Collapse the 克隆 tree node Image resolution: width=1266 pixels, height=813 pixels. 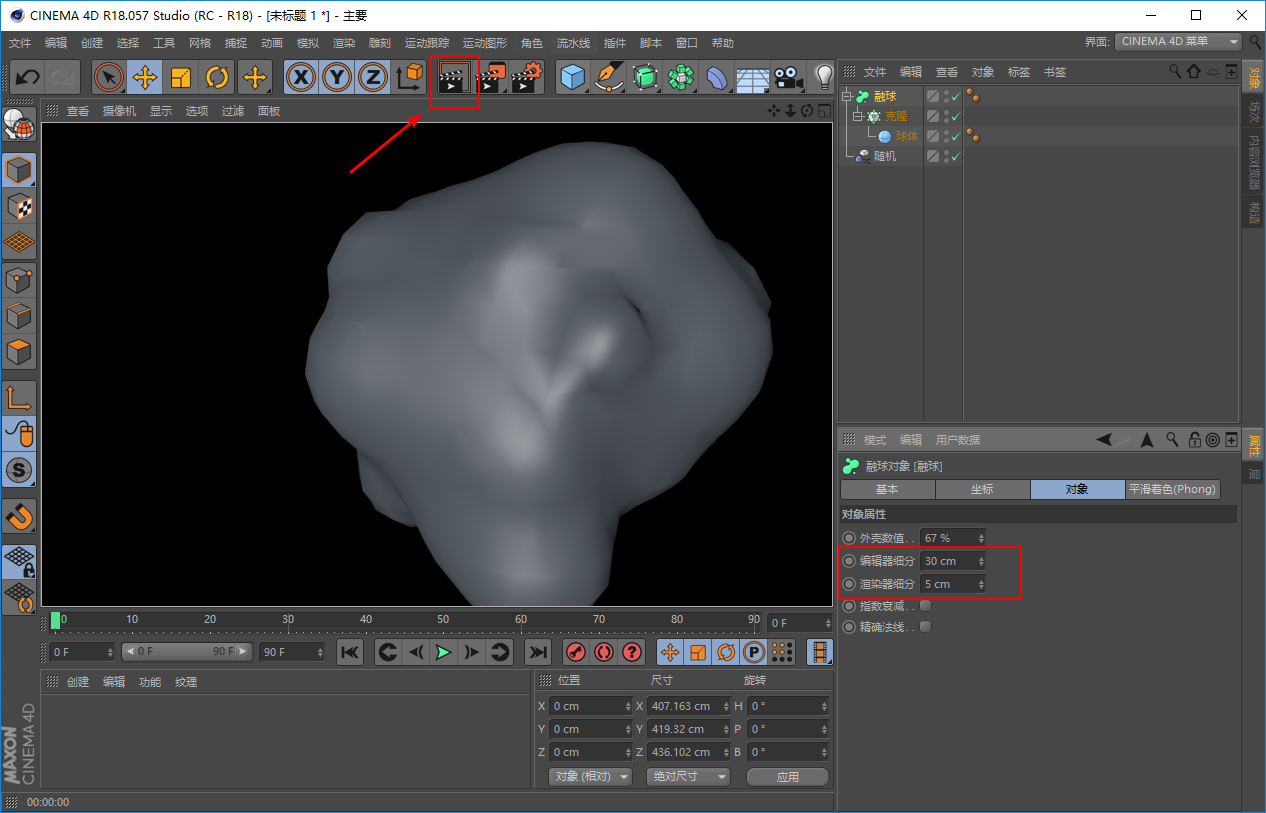point(857,117)
